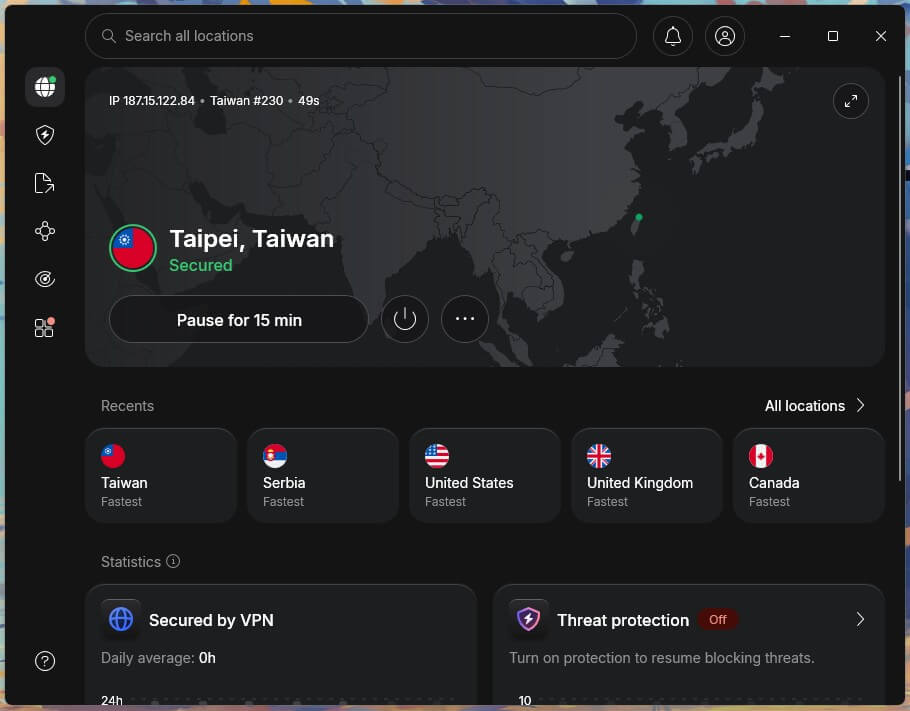Screen dimensions: 910x711
Task: Minimize the VPN window
Action: tap(785, 36)
